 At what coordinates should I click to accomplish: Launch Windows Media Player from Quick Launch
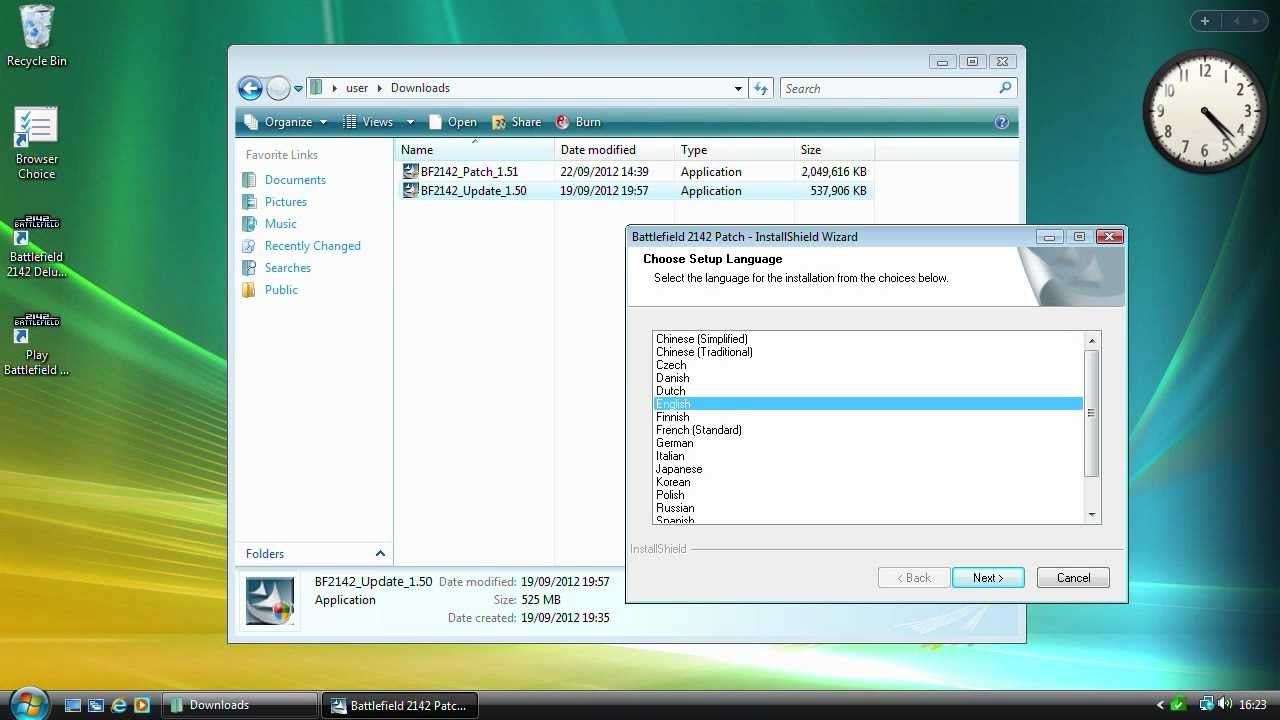[x=142, y=705]
